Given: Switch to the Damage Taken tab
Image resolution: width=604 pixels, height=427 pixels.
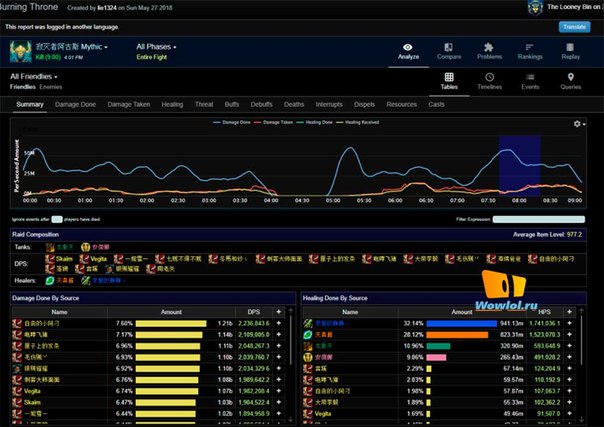Looking at the screenshot, I should coord(128,104).
